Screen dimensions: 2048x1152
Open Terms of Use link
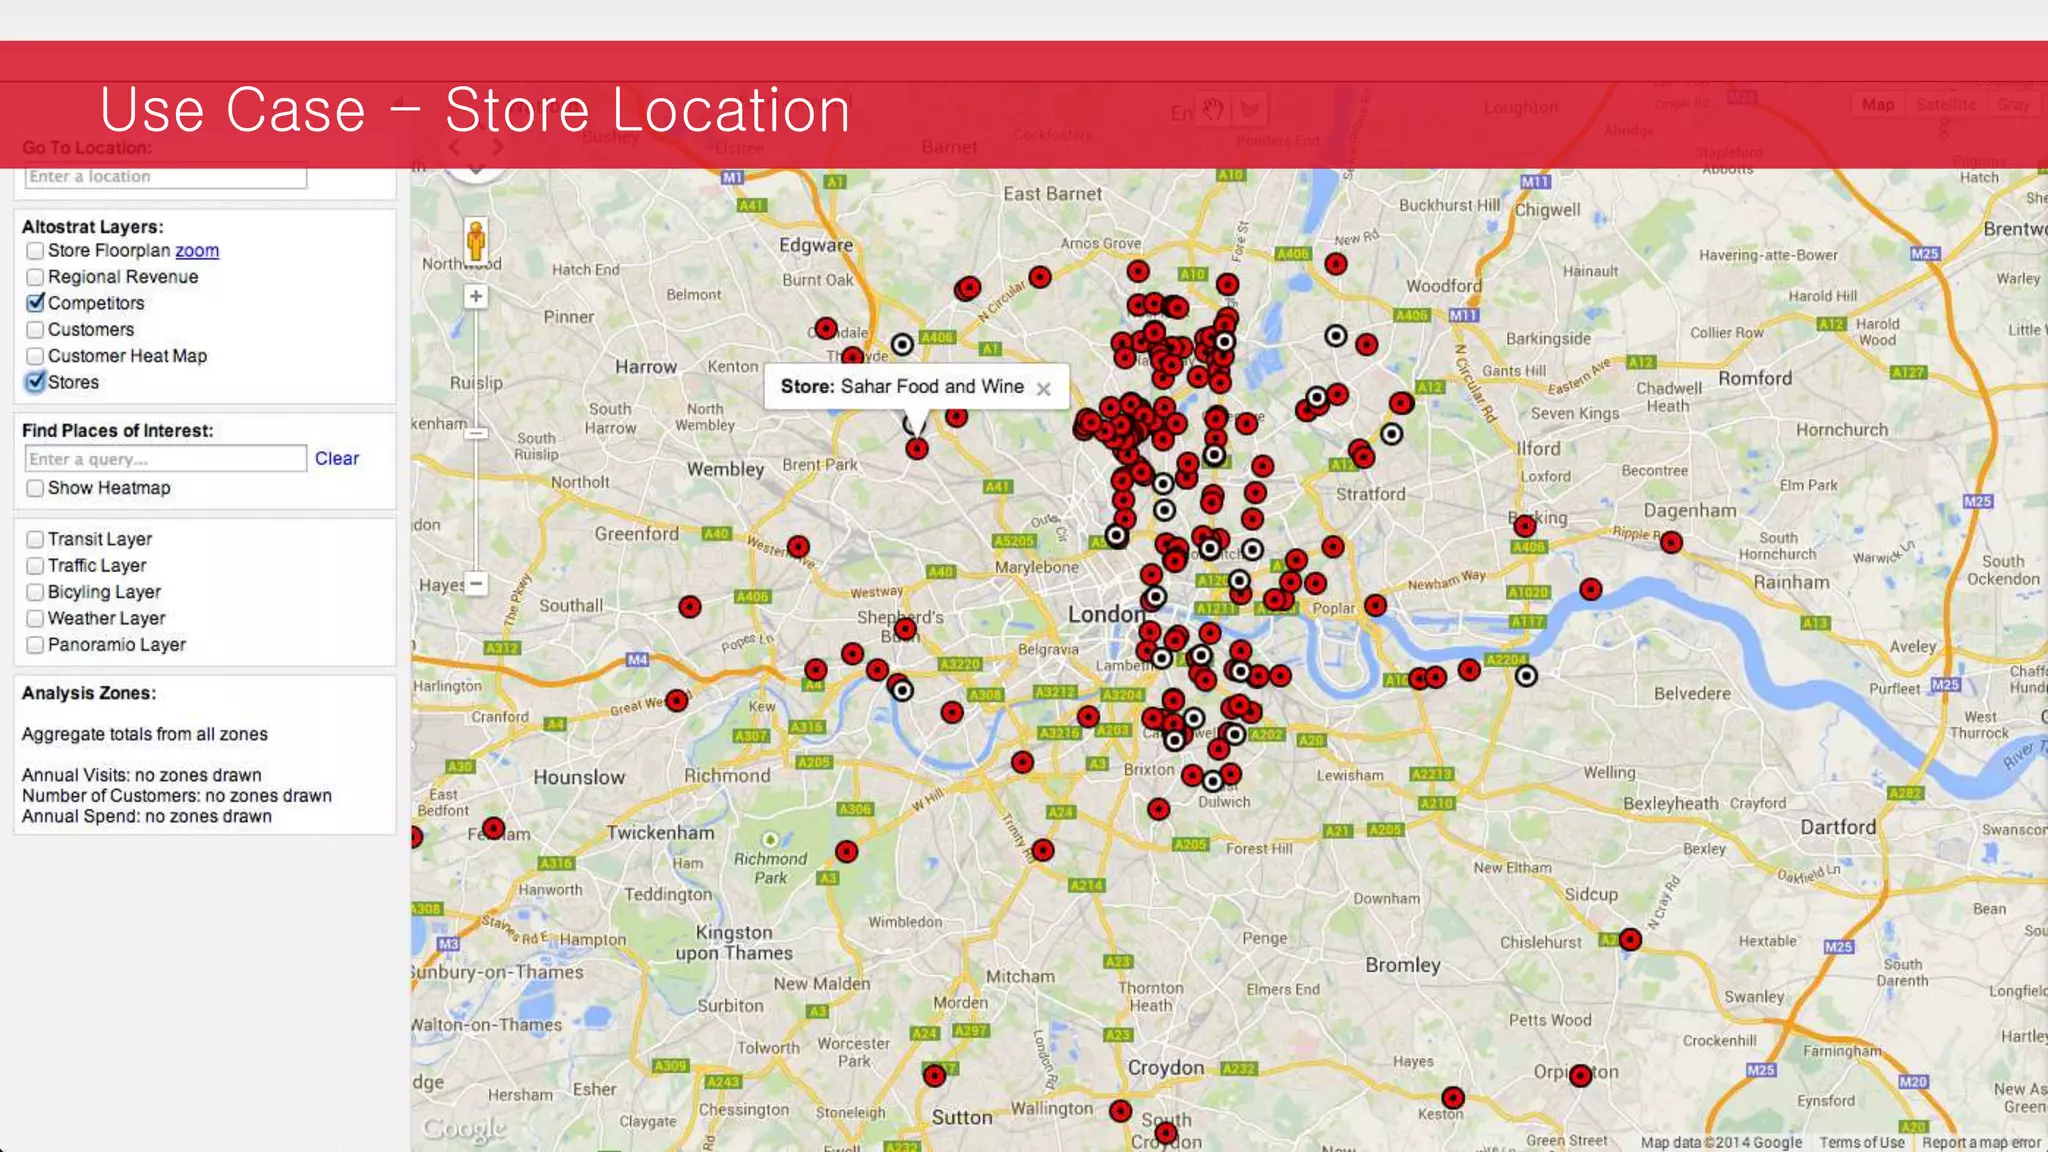pos(1862,1142)
